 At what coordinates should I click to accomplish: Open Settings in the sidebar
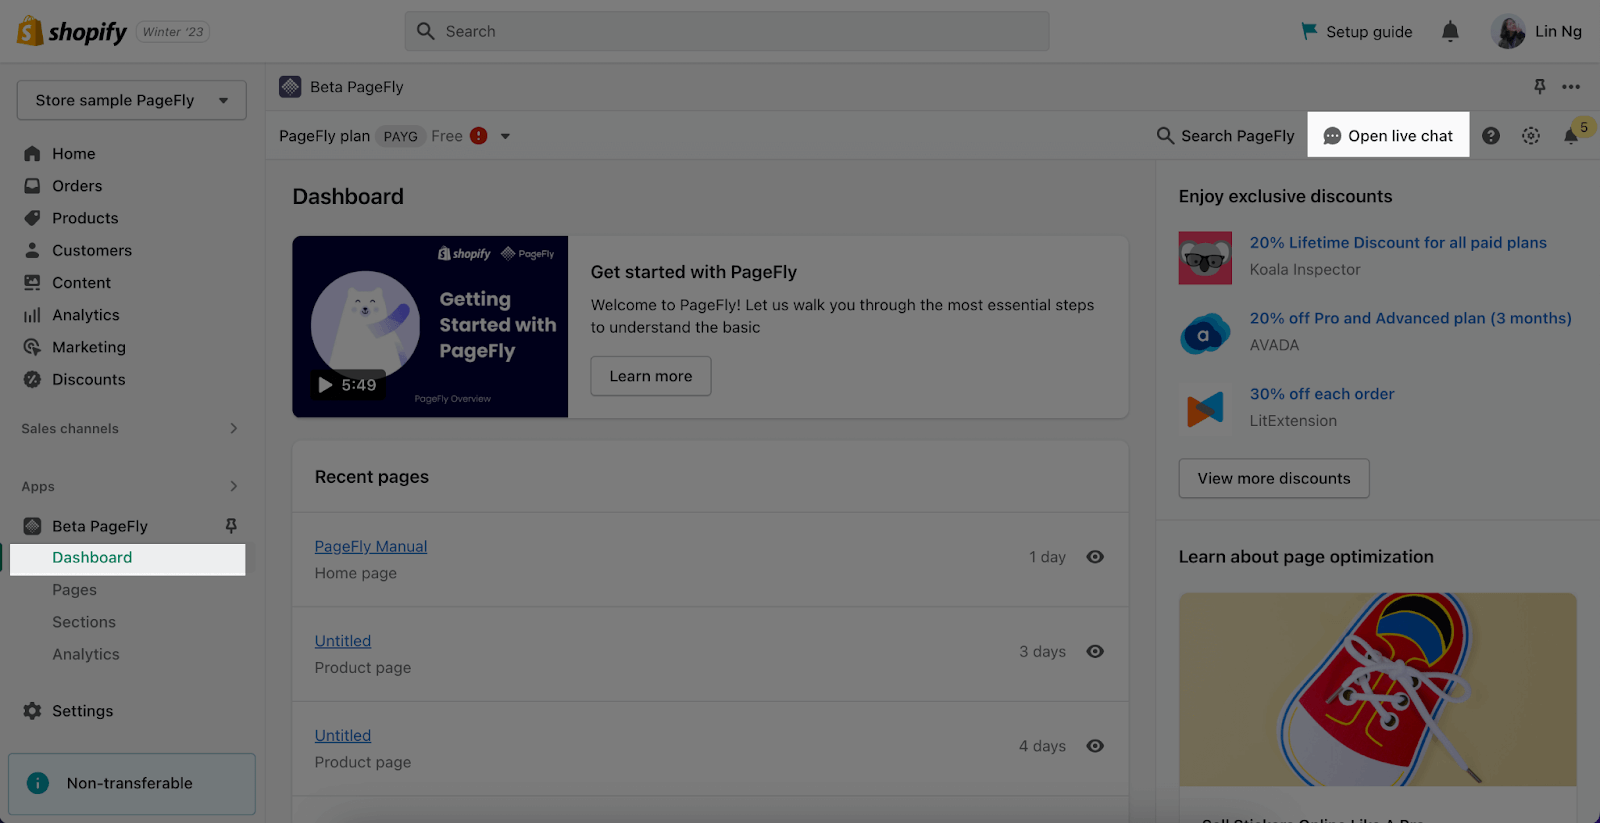83,711
